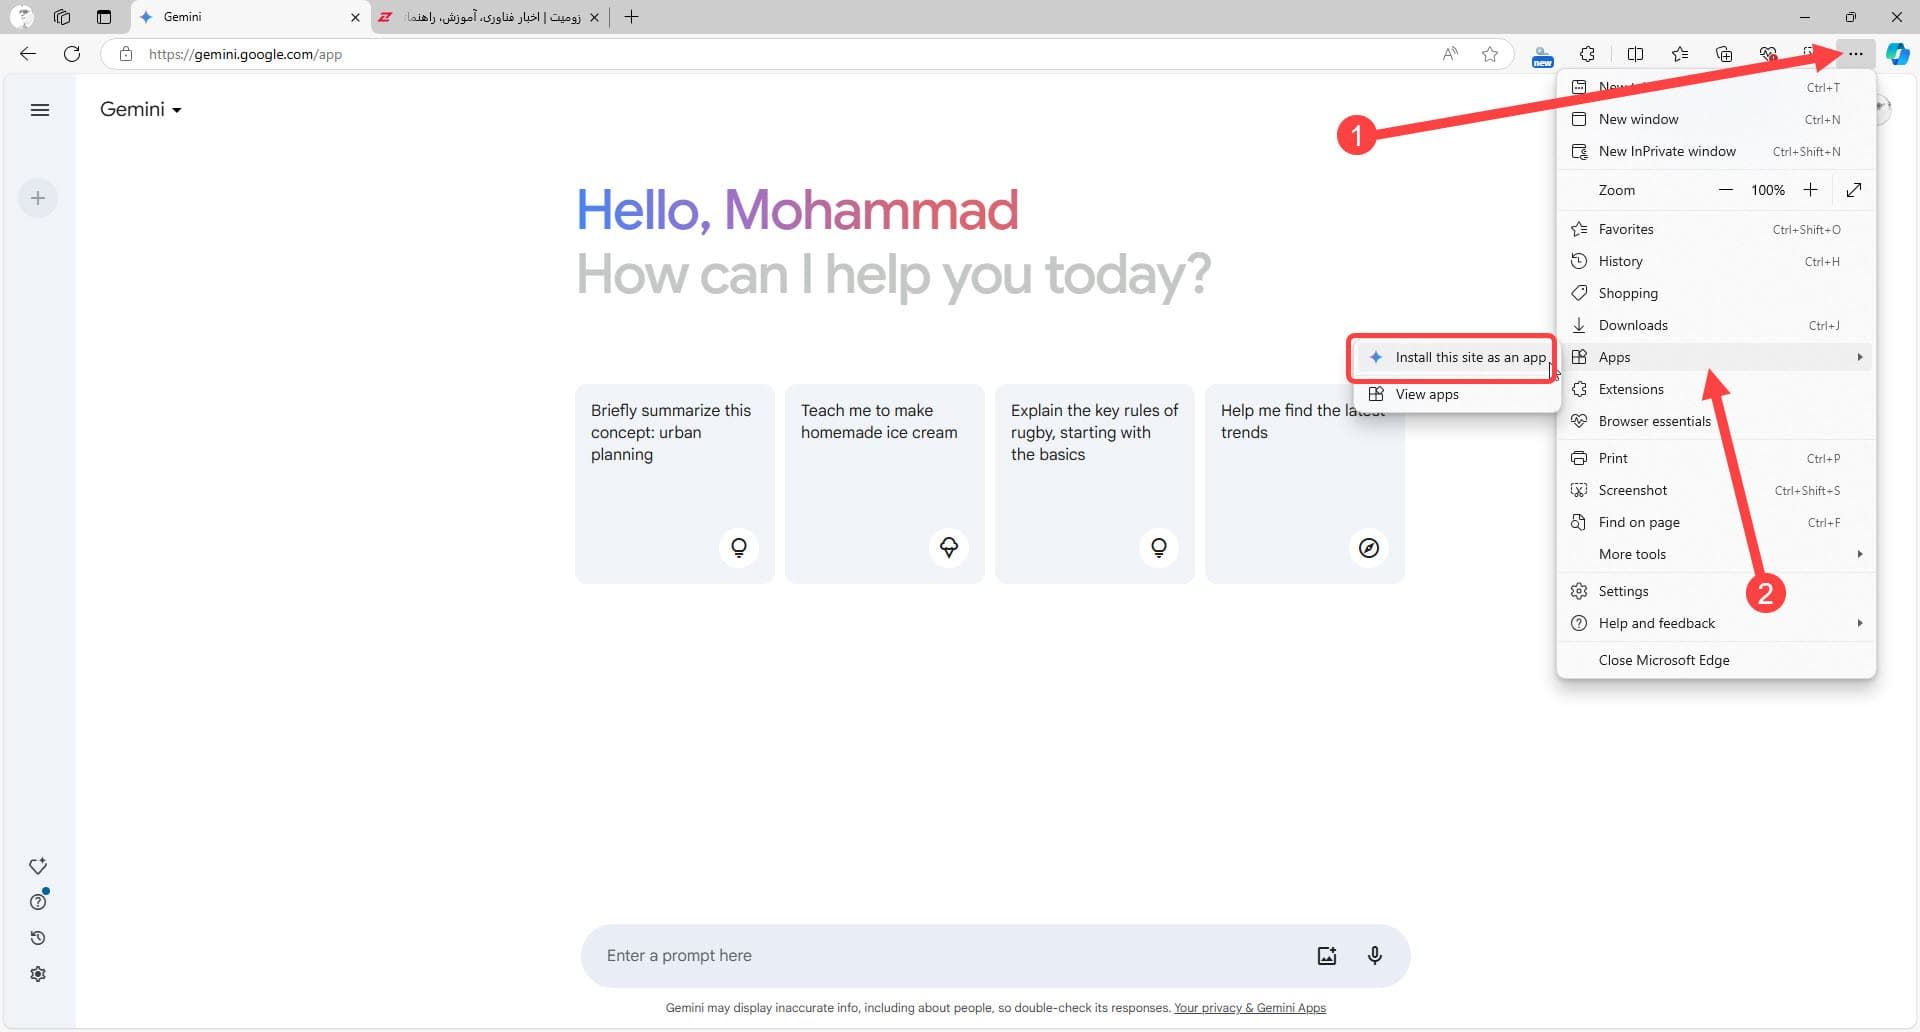Screen dimensions: 1920x1032
Task: Select View apps in the submenu
Action: coord(1455,394)
